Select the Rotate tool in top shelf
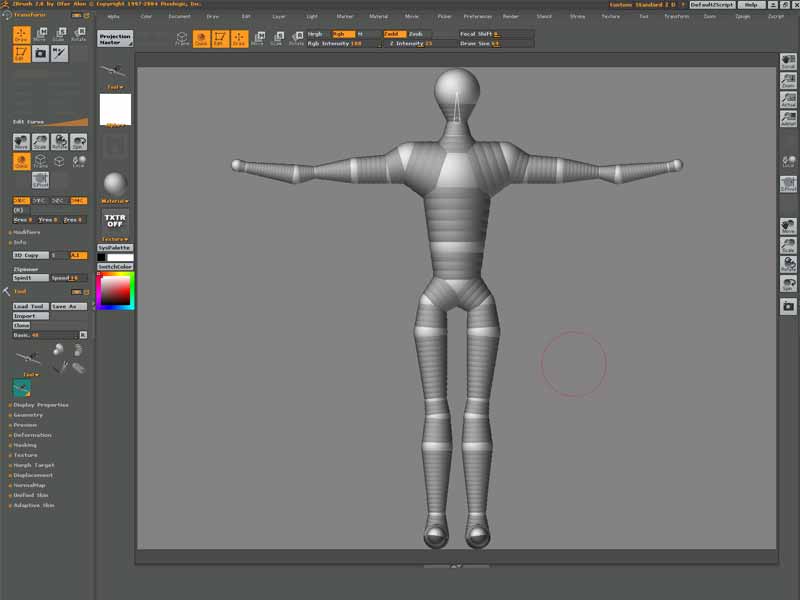This screenshot has height=600, width=800. 296,39
